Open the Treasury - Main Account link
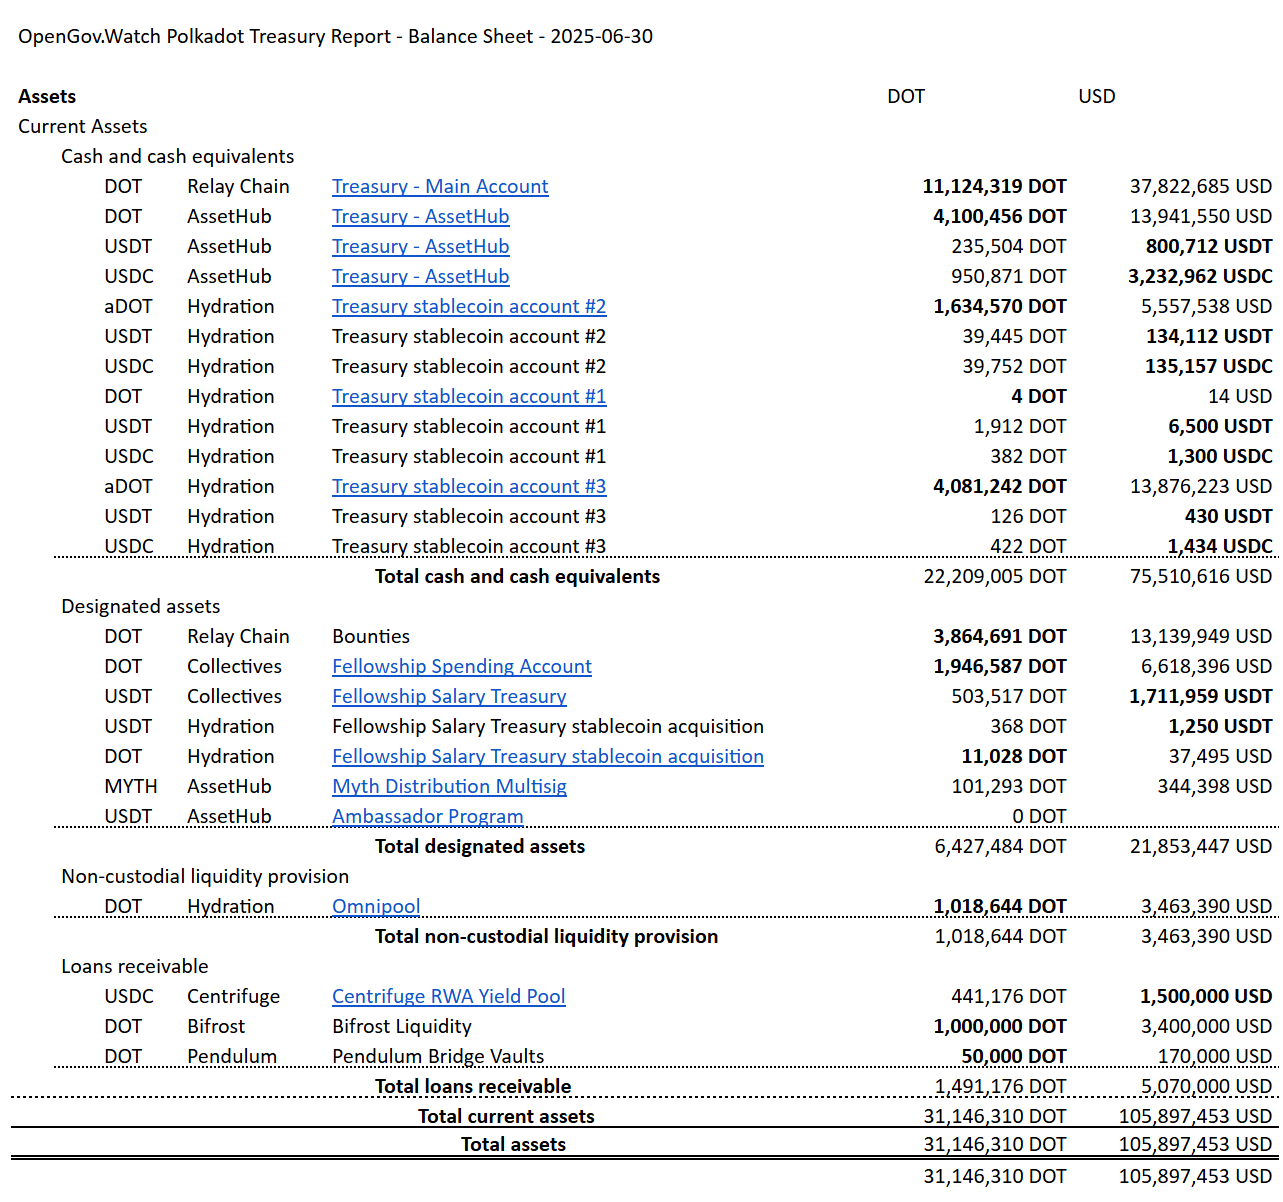Image resolution: width=1283 pixels, height=1202 pixels. click(440, 186)
